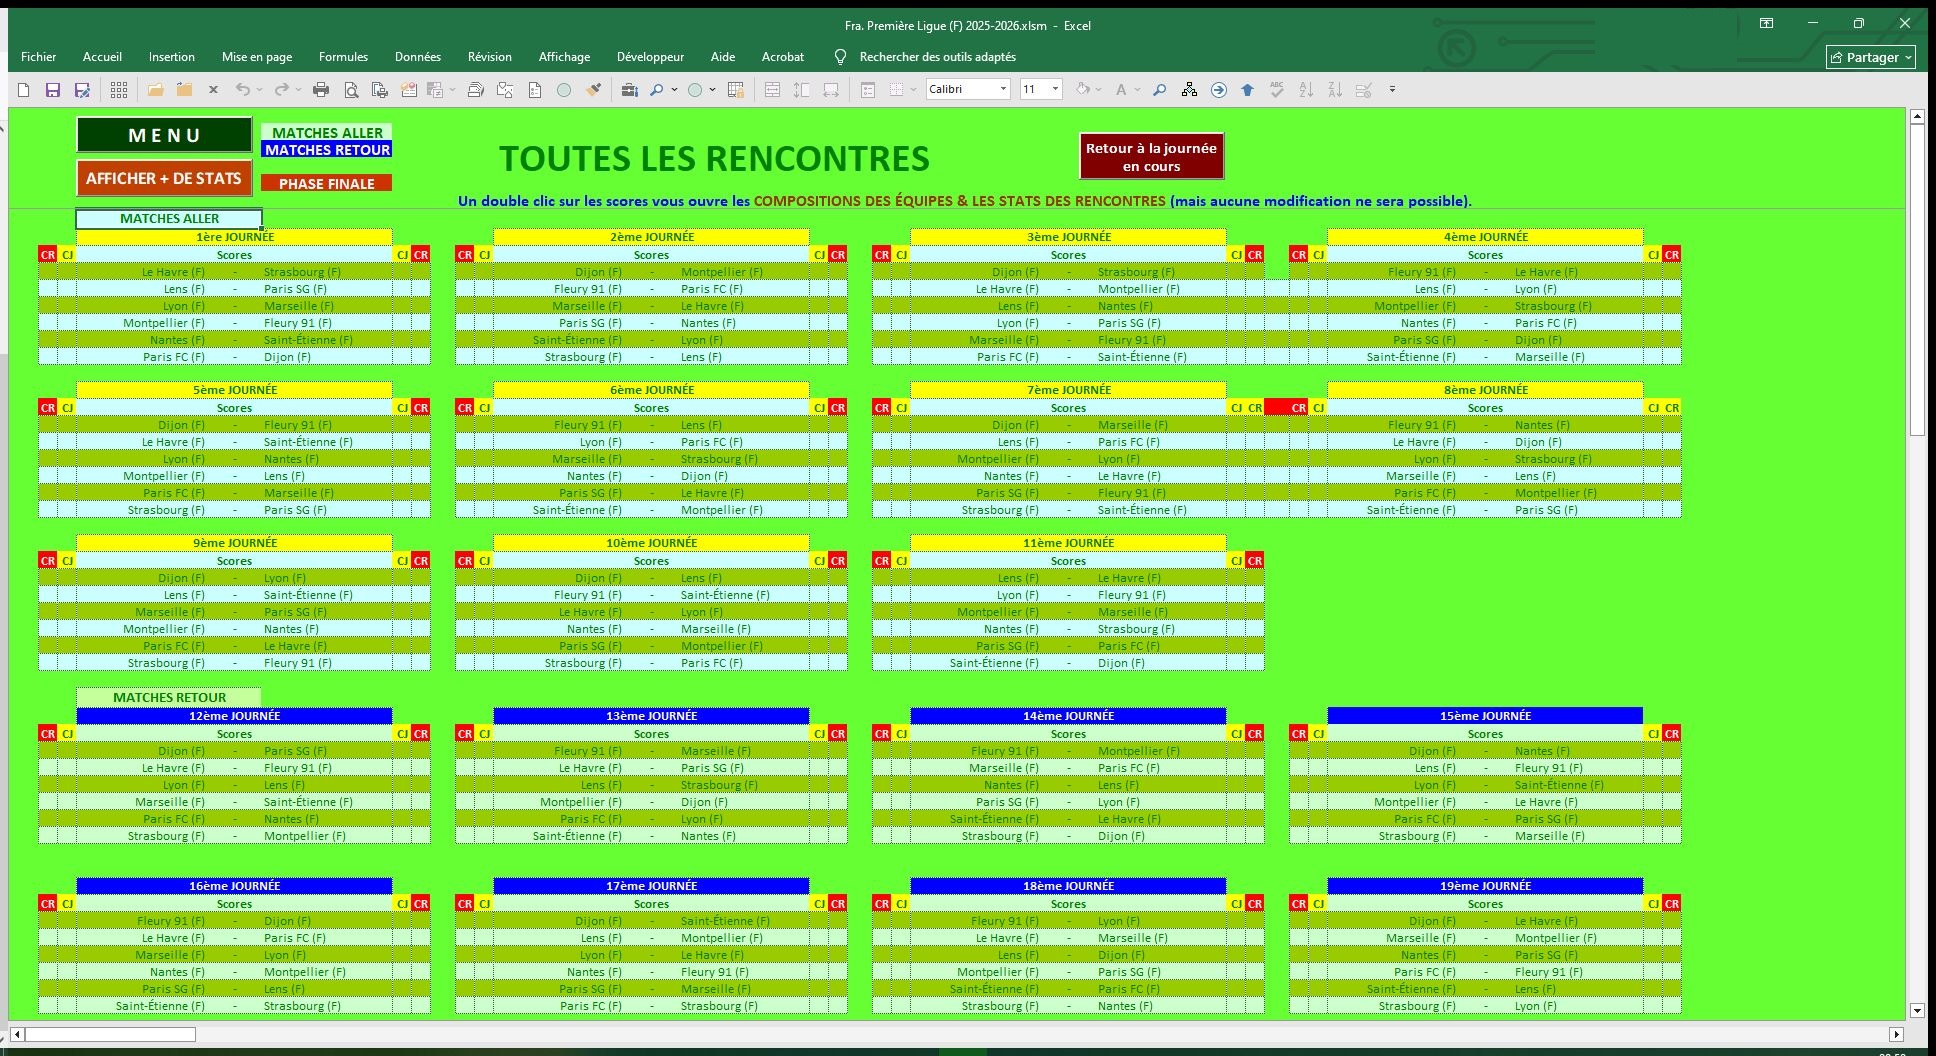Click the blue up arrow icon
This screenshot has width=1936, height=1056.
click(1247, 90)
